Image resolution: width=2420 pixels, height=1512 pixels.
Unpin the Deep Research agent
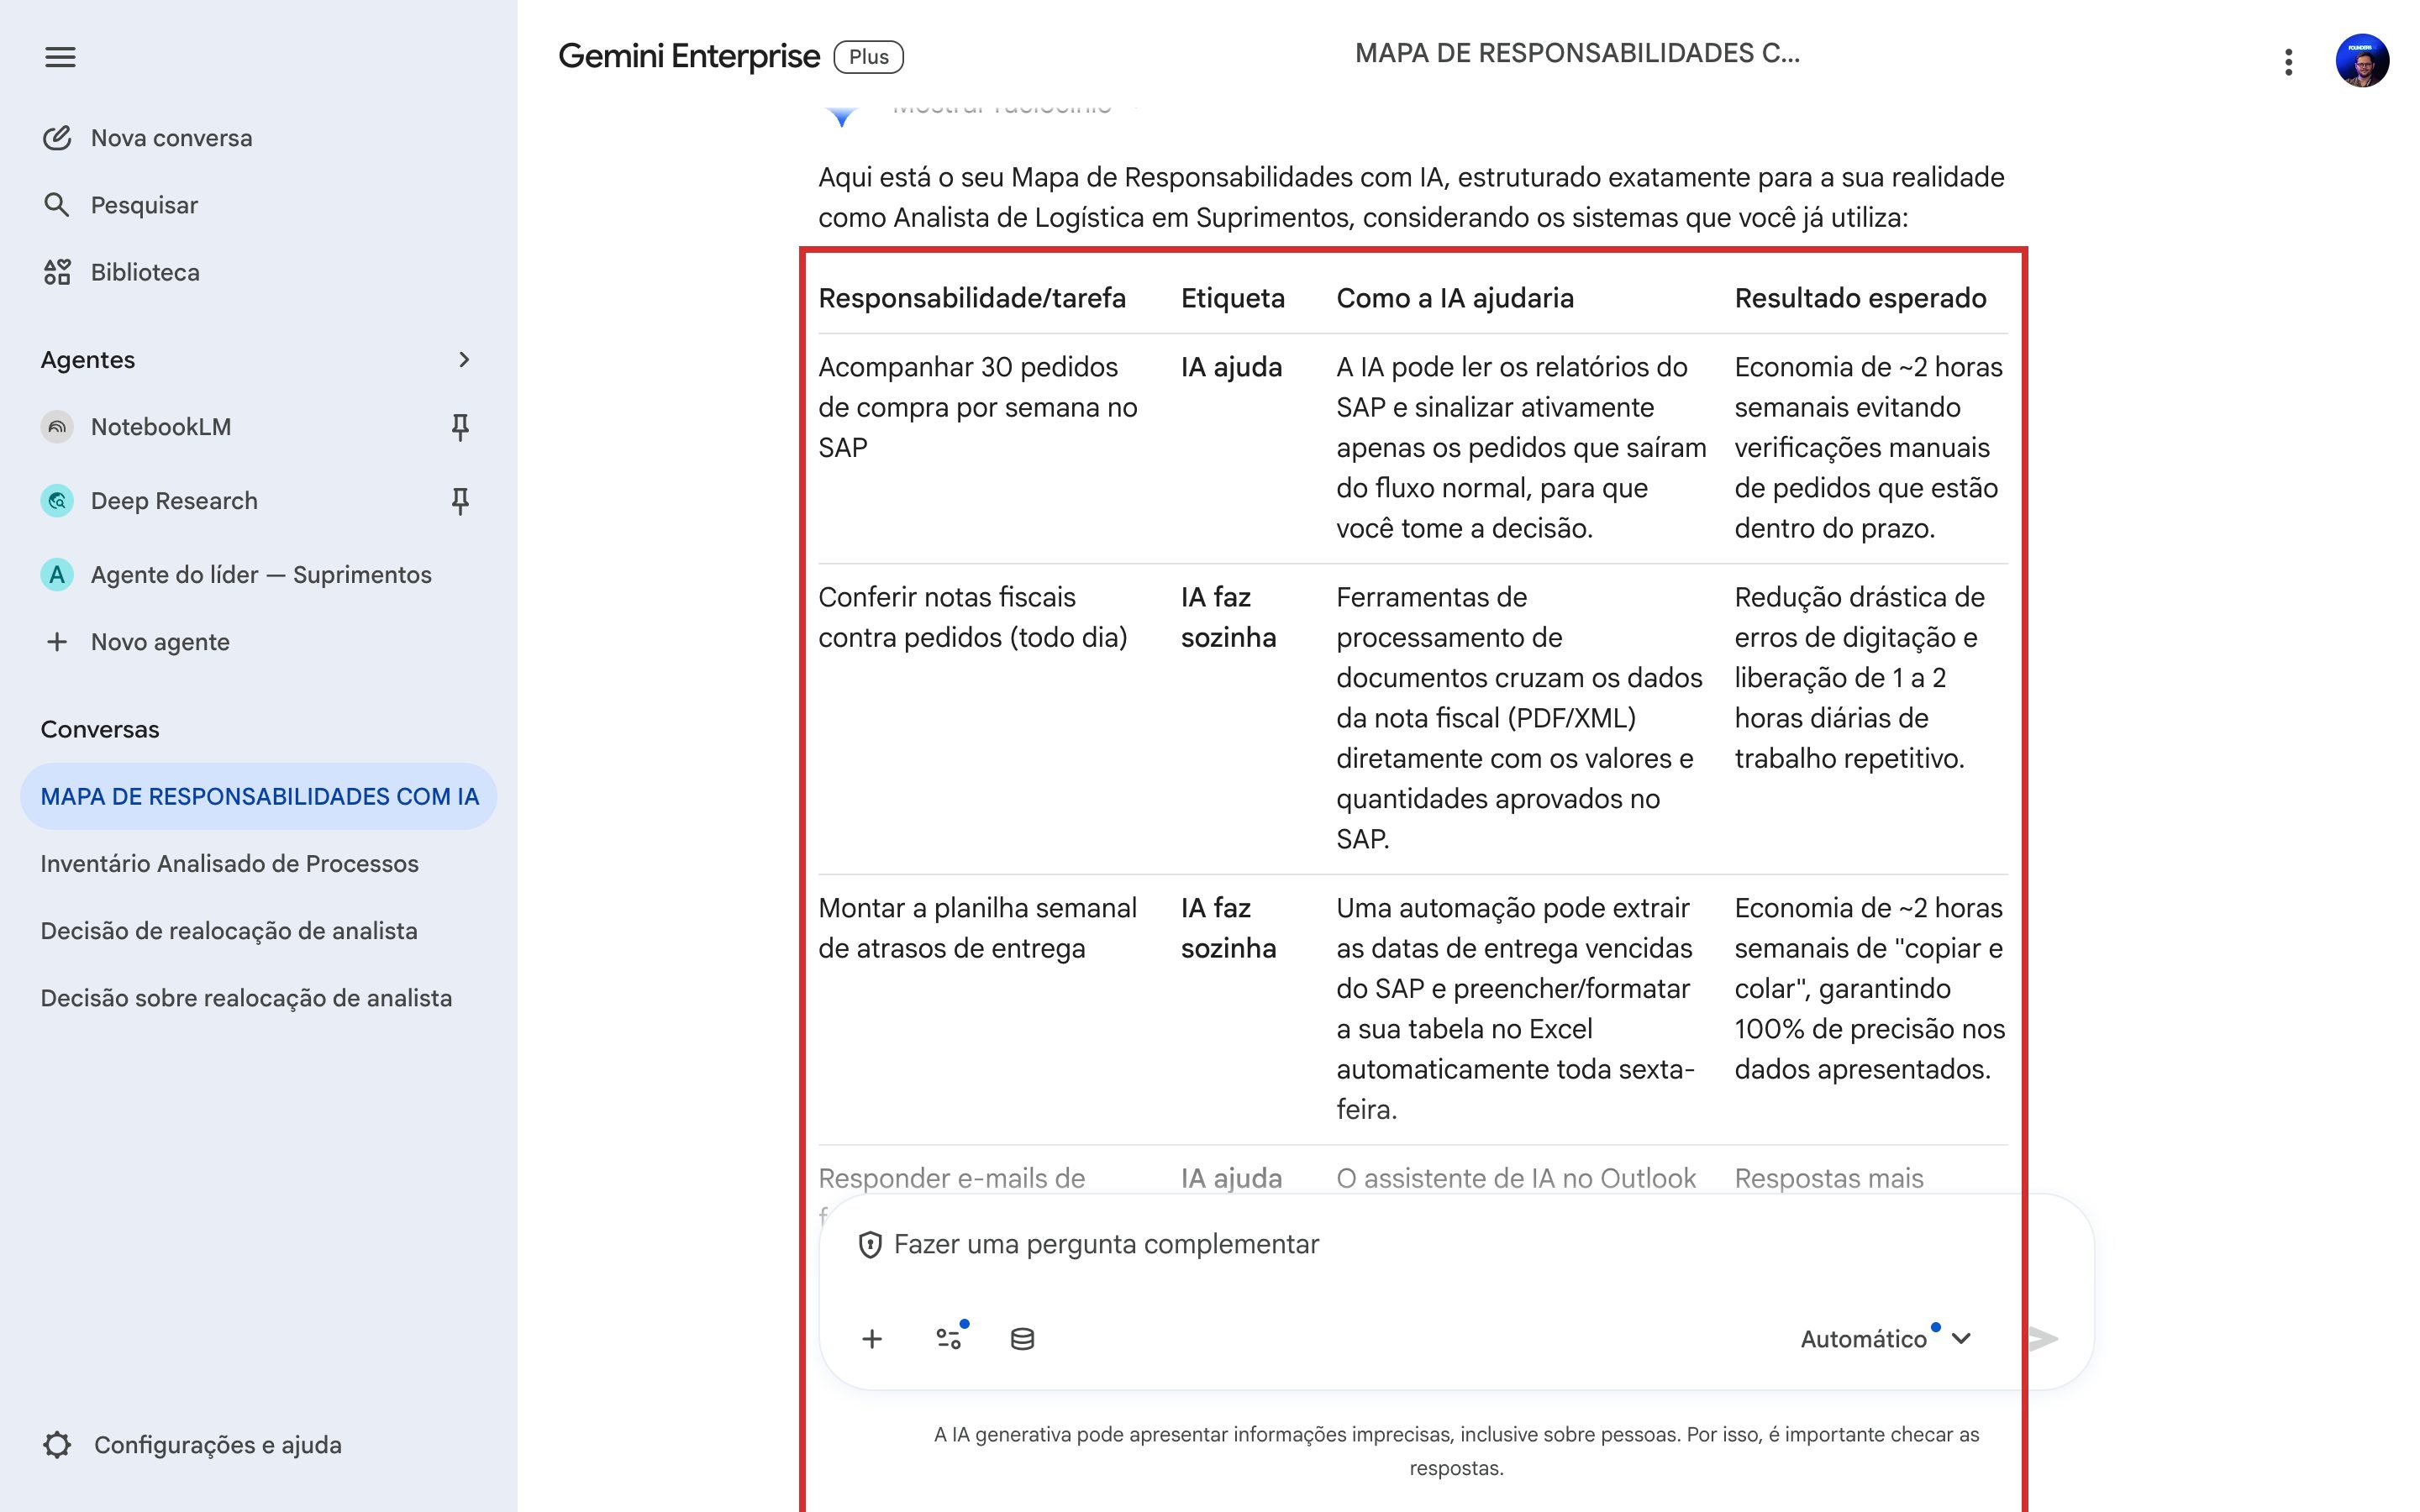coord(460,501)
